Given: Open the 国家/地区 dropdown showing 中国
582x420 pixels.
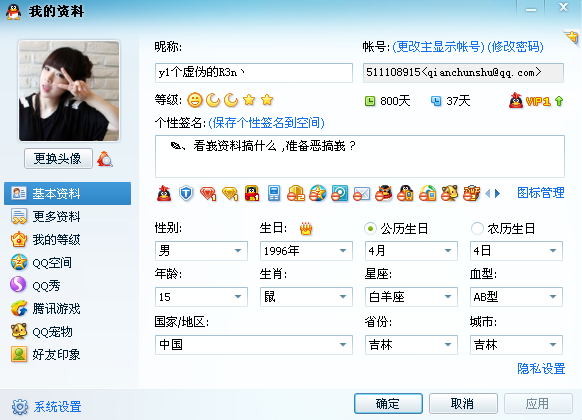Looking at the screenshot, I should coord(254,345).
